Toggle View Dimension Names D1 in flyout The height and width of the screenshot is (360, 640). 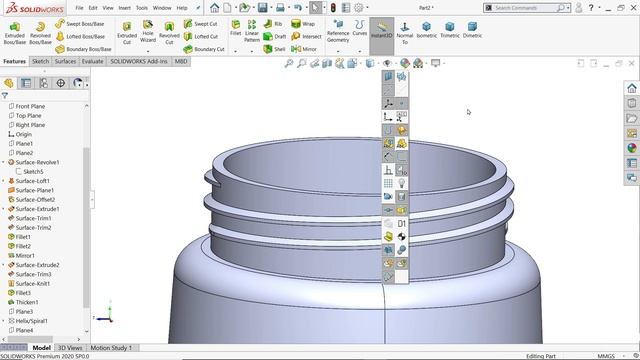[x=402, y=223]
